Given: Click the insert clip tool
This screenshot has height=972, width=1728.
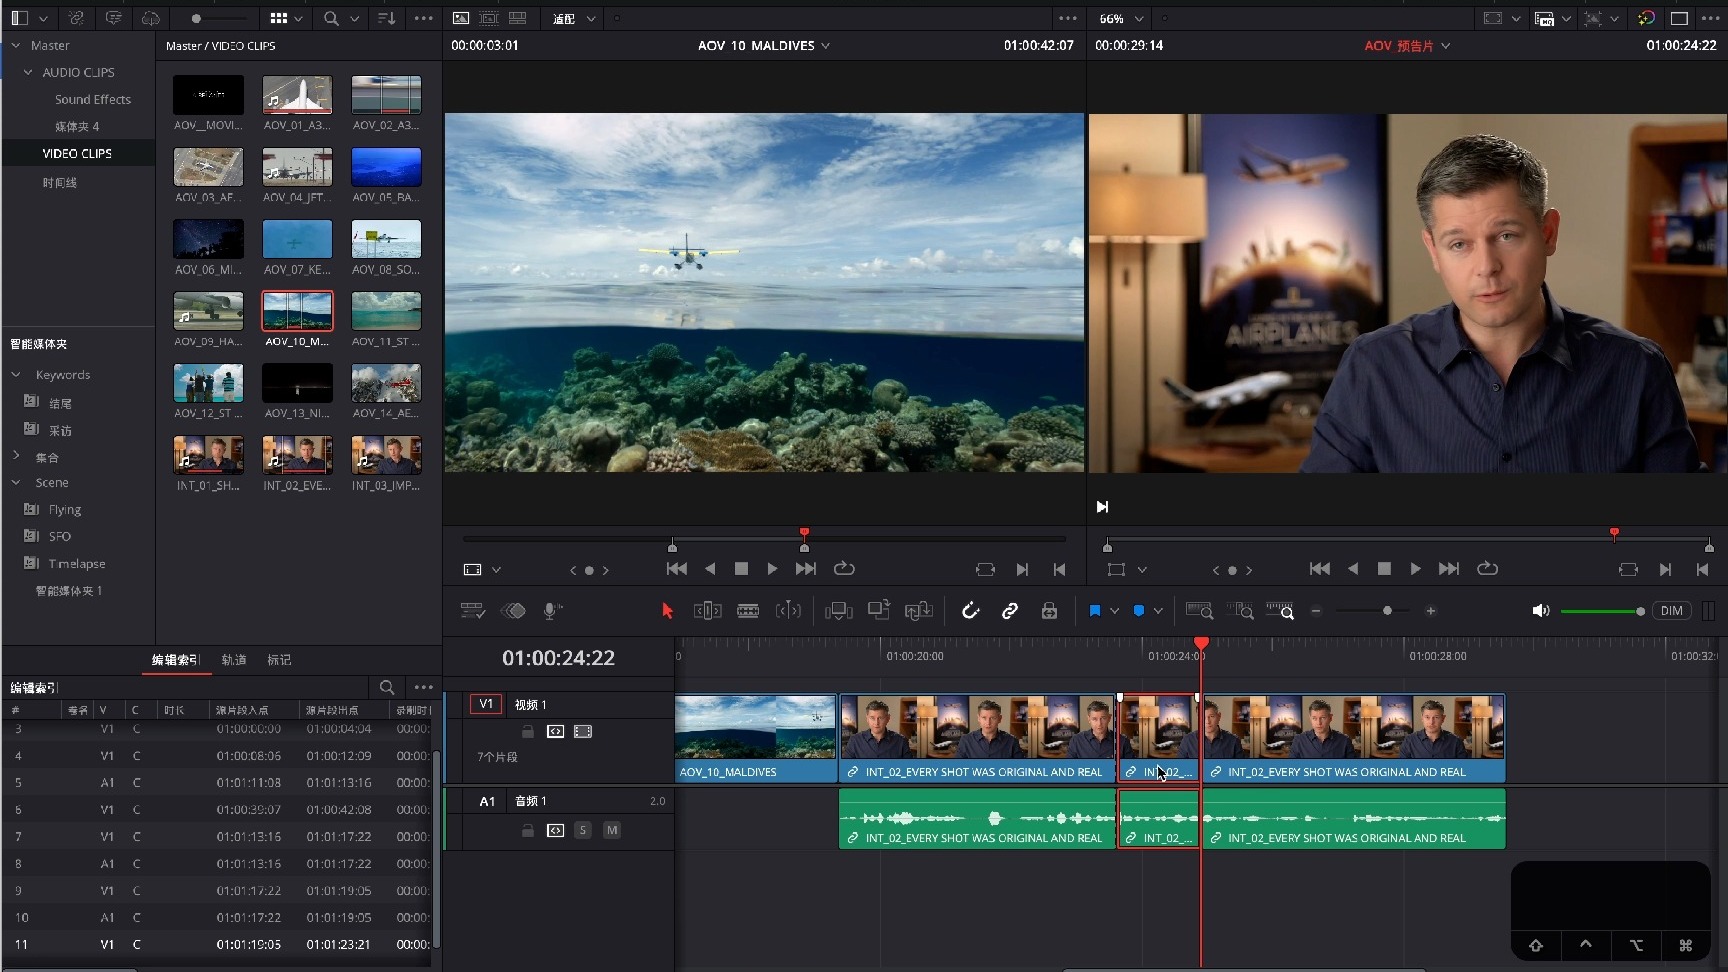Looking at the screenshot, I should [838, 611].
